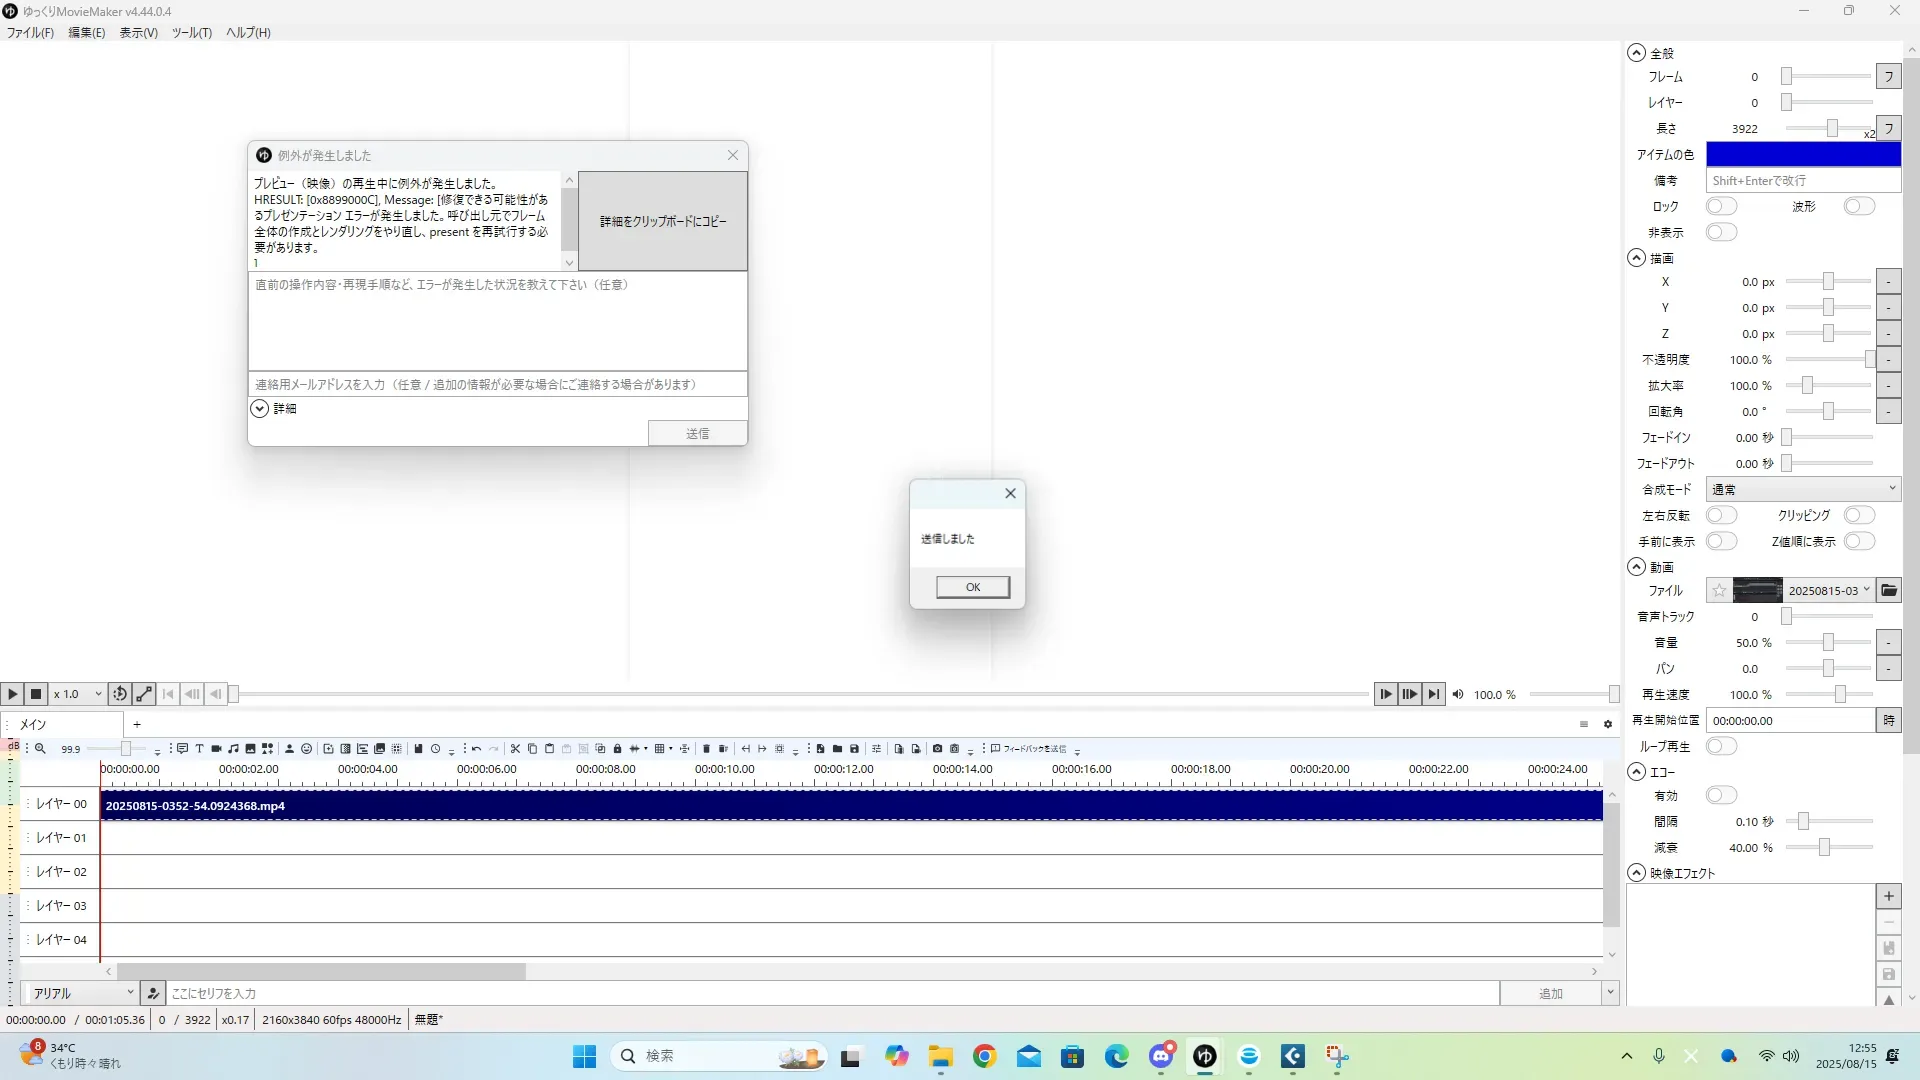Screen dimensions: 1920x1080
Task: Click the add audio music note icon
Action: pyautogui.click(x=233, y=749)
